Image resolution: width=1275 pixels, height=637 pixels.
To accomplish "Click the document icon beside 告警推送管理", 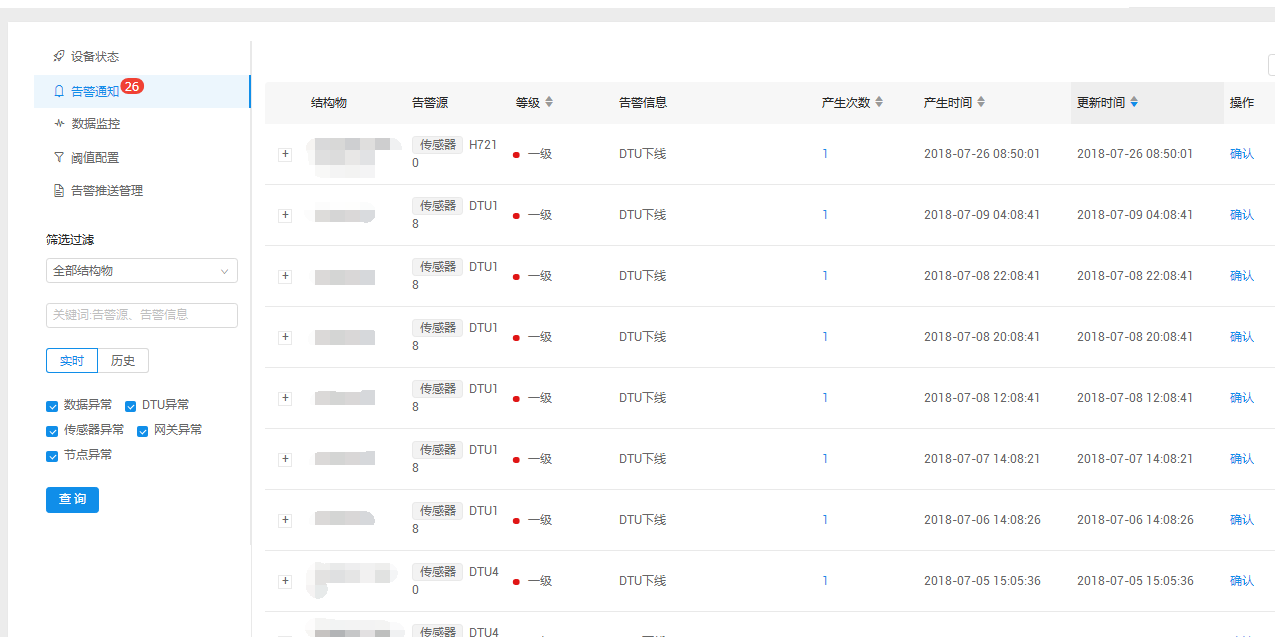I will [x=59, y=190].
